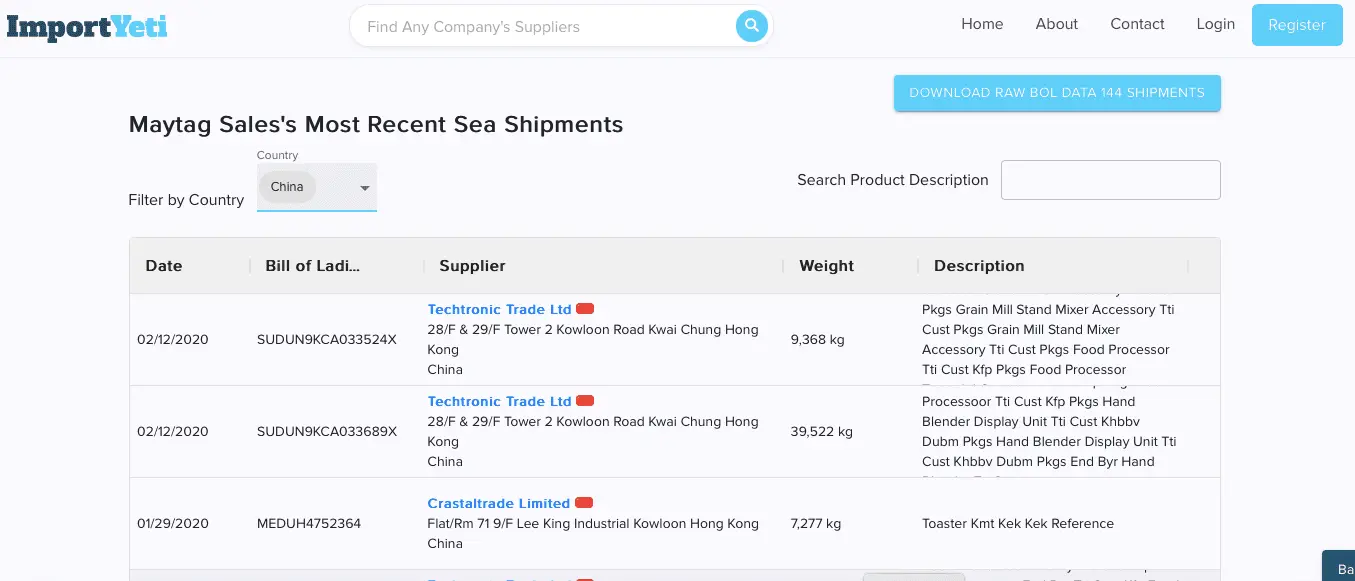Click the Bill of Lading column header

pyautogui.click(x=312, y=266)
